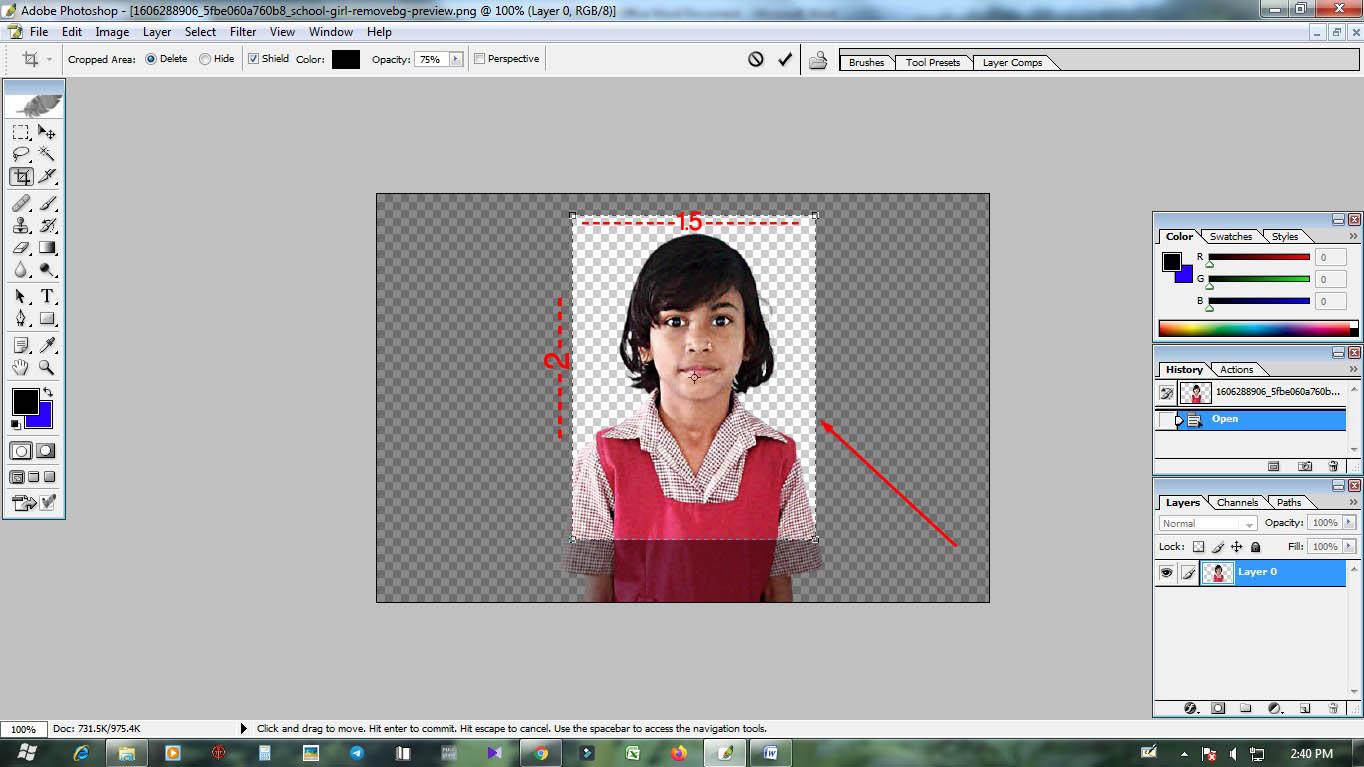Screen dimensions: 1364x767
Task: Select the Rectangle shape tool
Action: click(x=47, y=318)
